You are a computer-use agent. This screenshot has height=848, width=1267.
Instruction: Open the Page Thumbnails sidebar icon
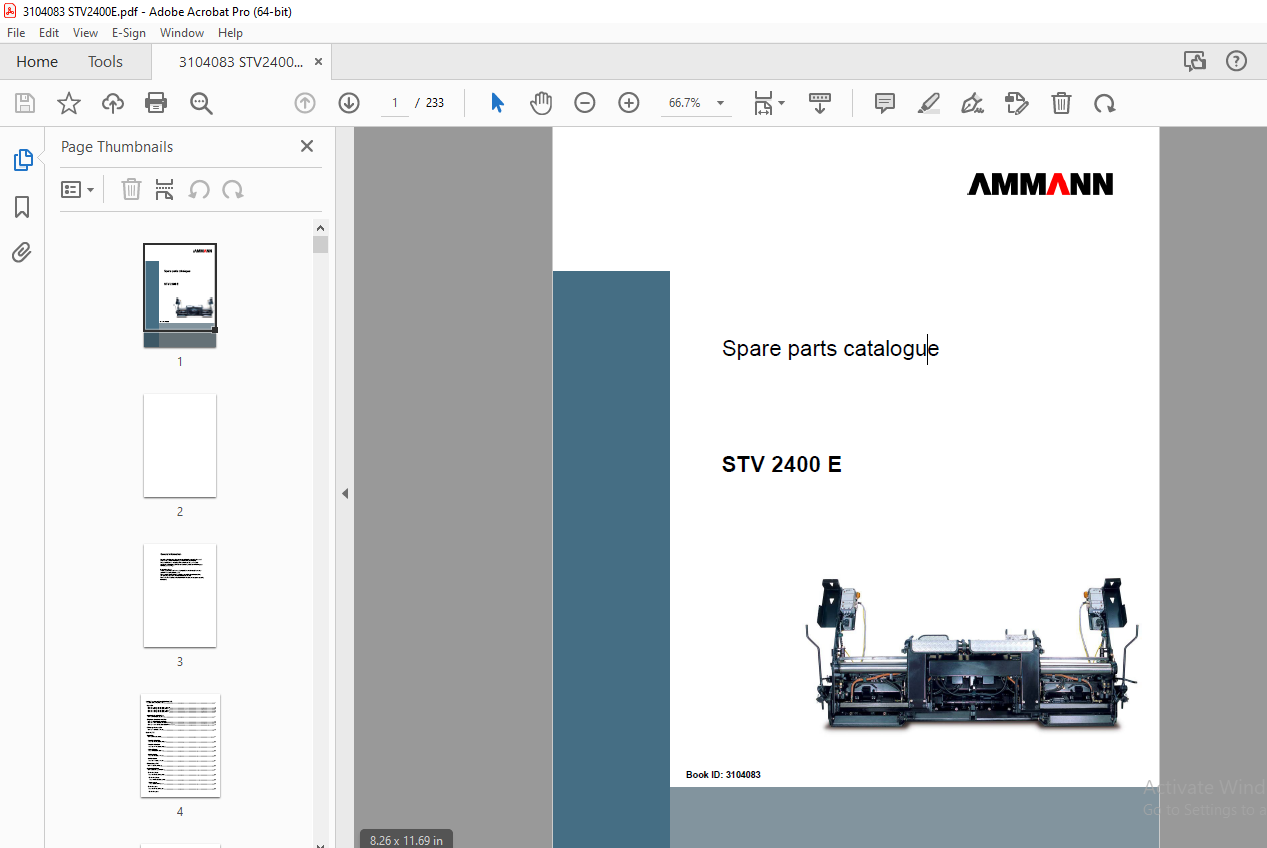(x=22, y=160)
